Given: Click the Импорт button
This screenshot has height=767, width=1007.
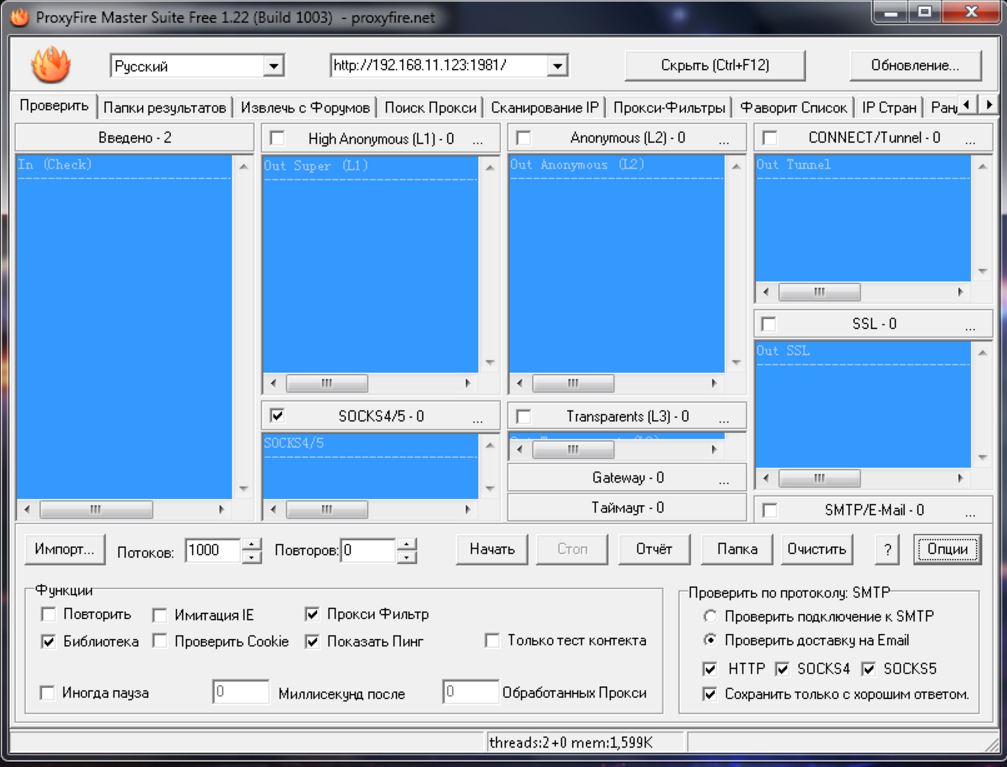Looking at the screenshot, I should tap(64, 550).
